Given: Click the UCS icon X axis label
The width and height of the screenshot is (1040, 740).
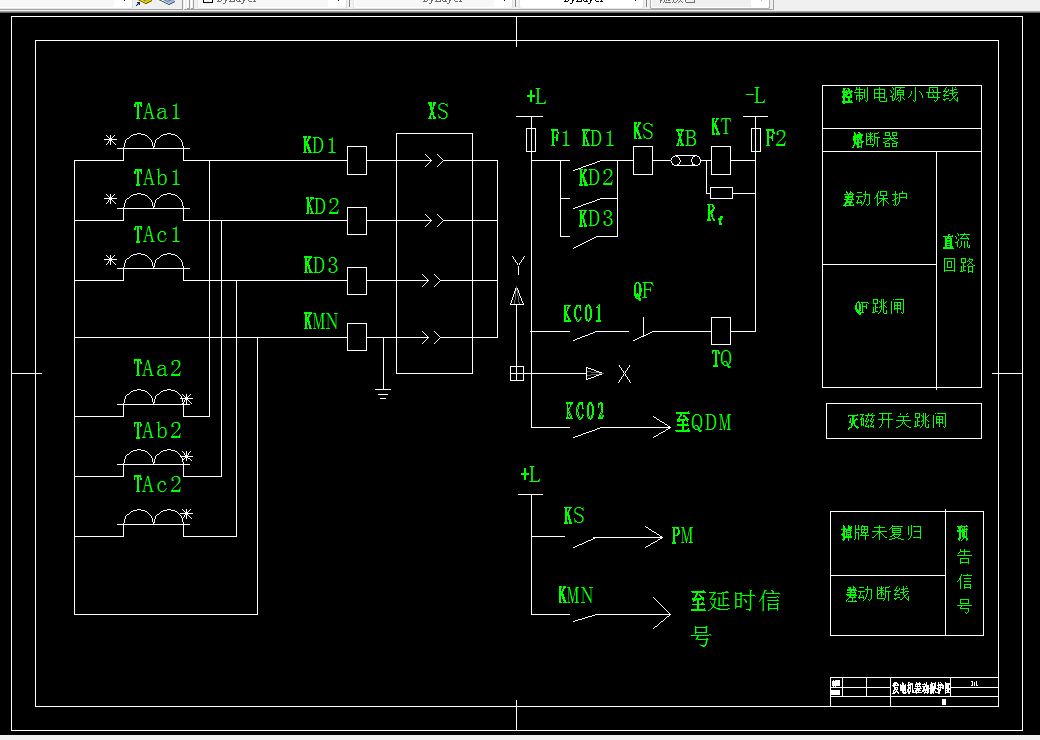Looking at the screenshot, I should (624, 374).
